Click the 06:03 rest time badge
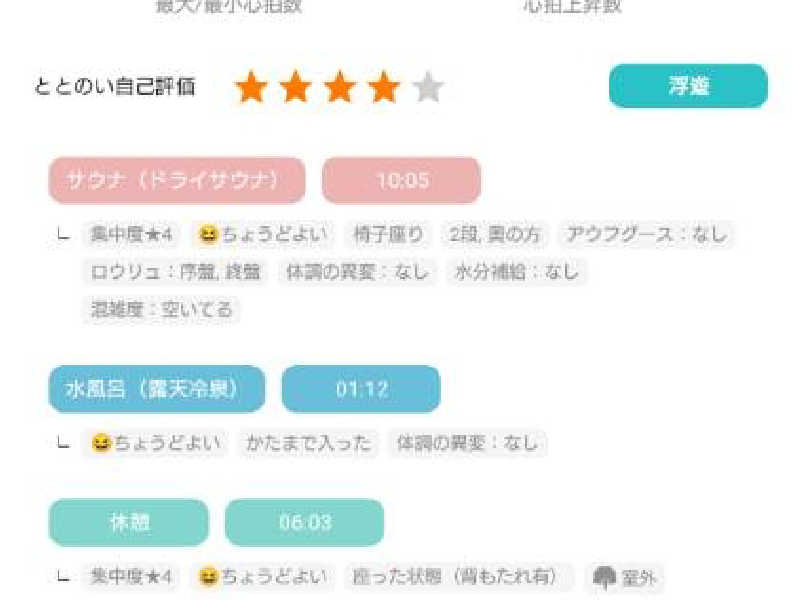Image resolution: width=800 pixels, height=600 pixels. [x=305, y=522]
